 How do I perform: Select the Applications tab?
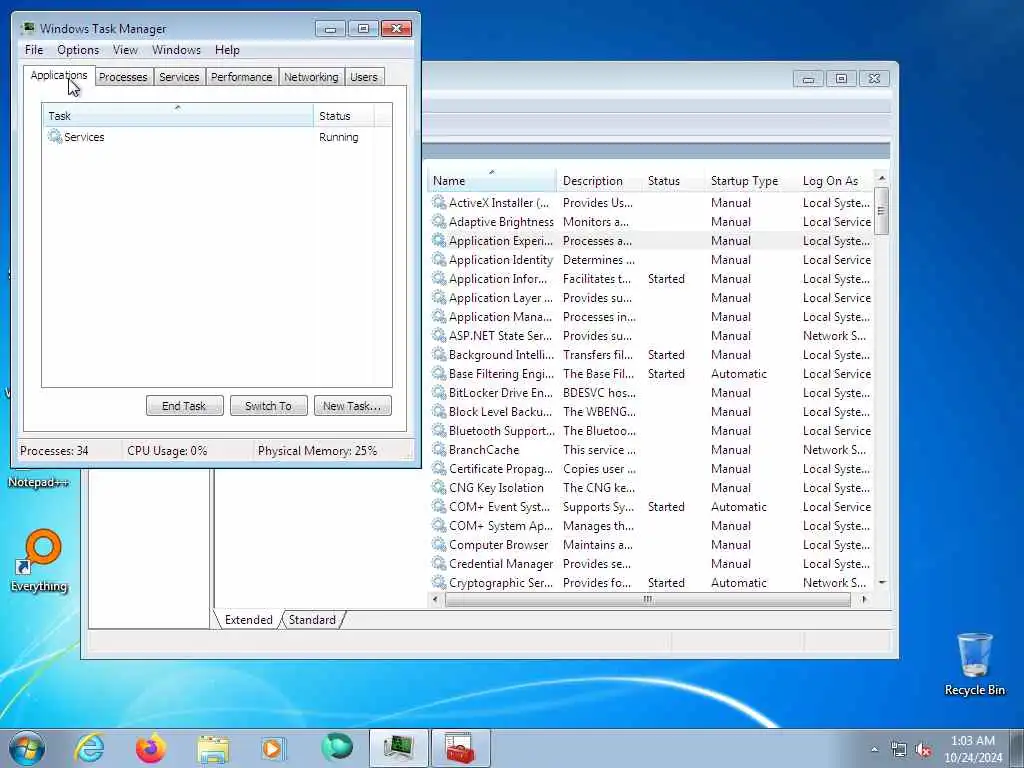[59, 75]
